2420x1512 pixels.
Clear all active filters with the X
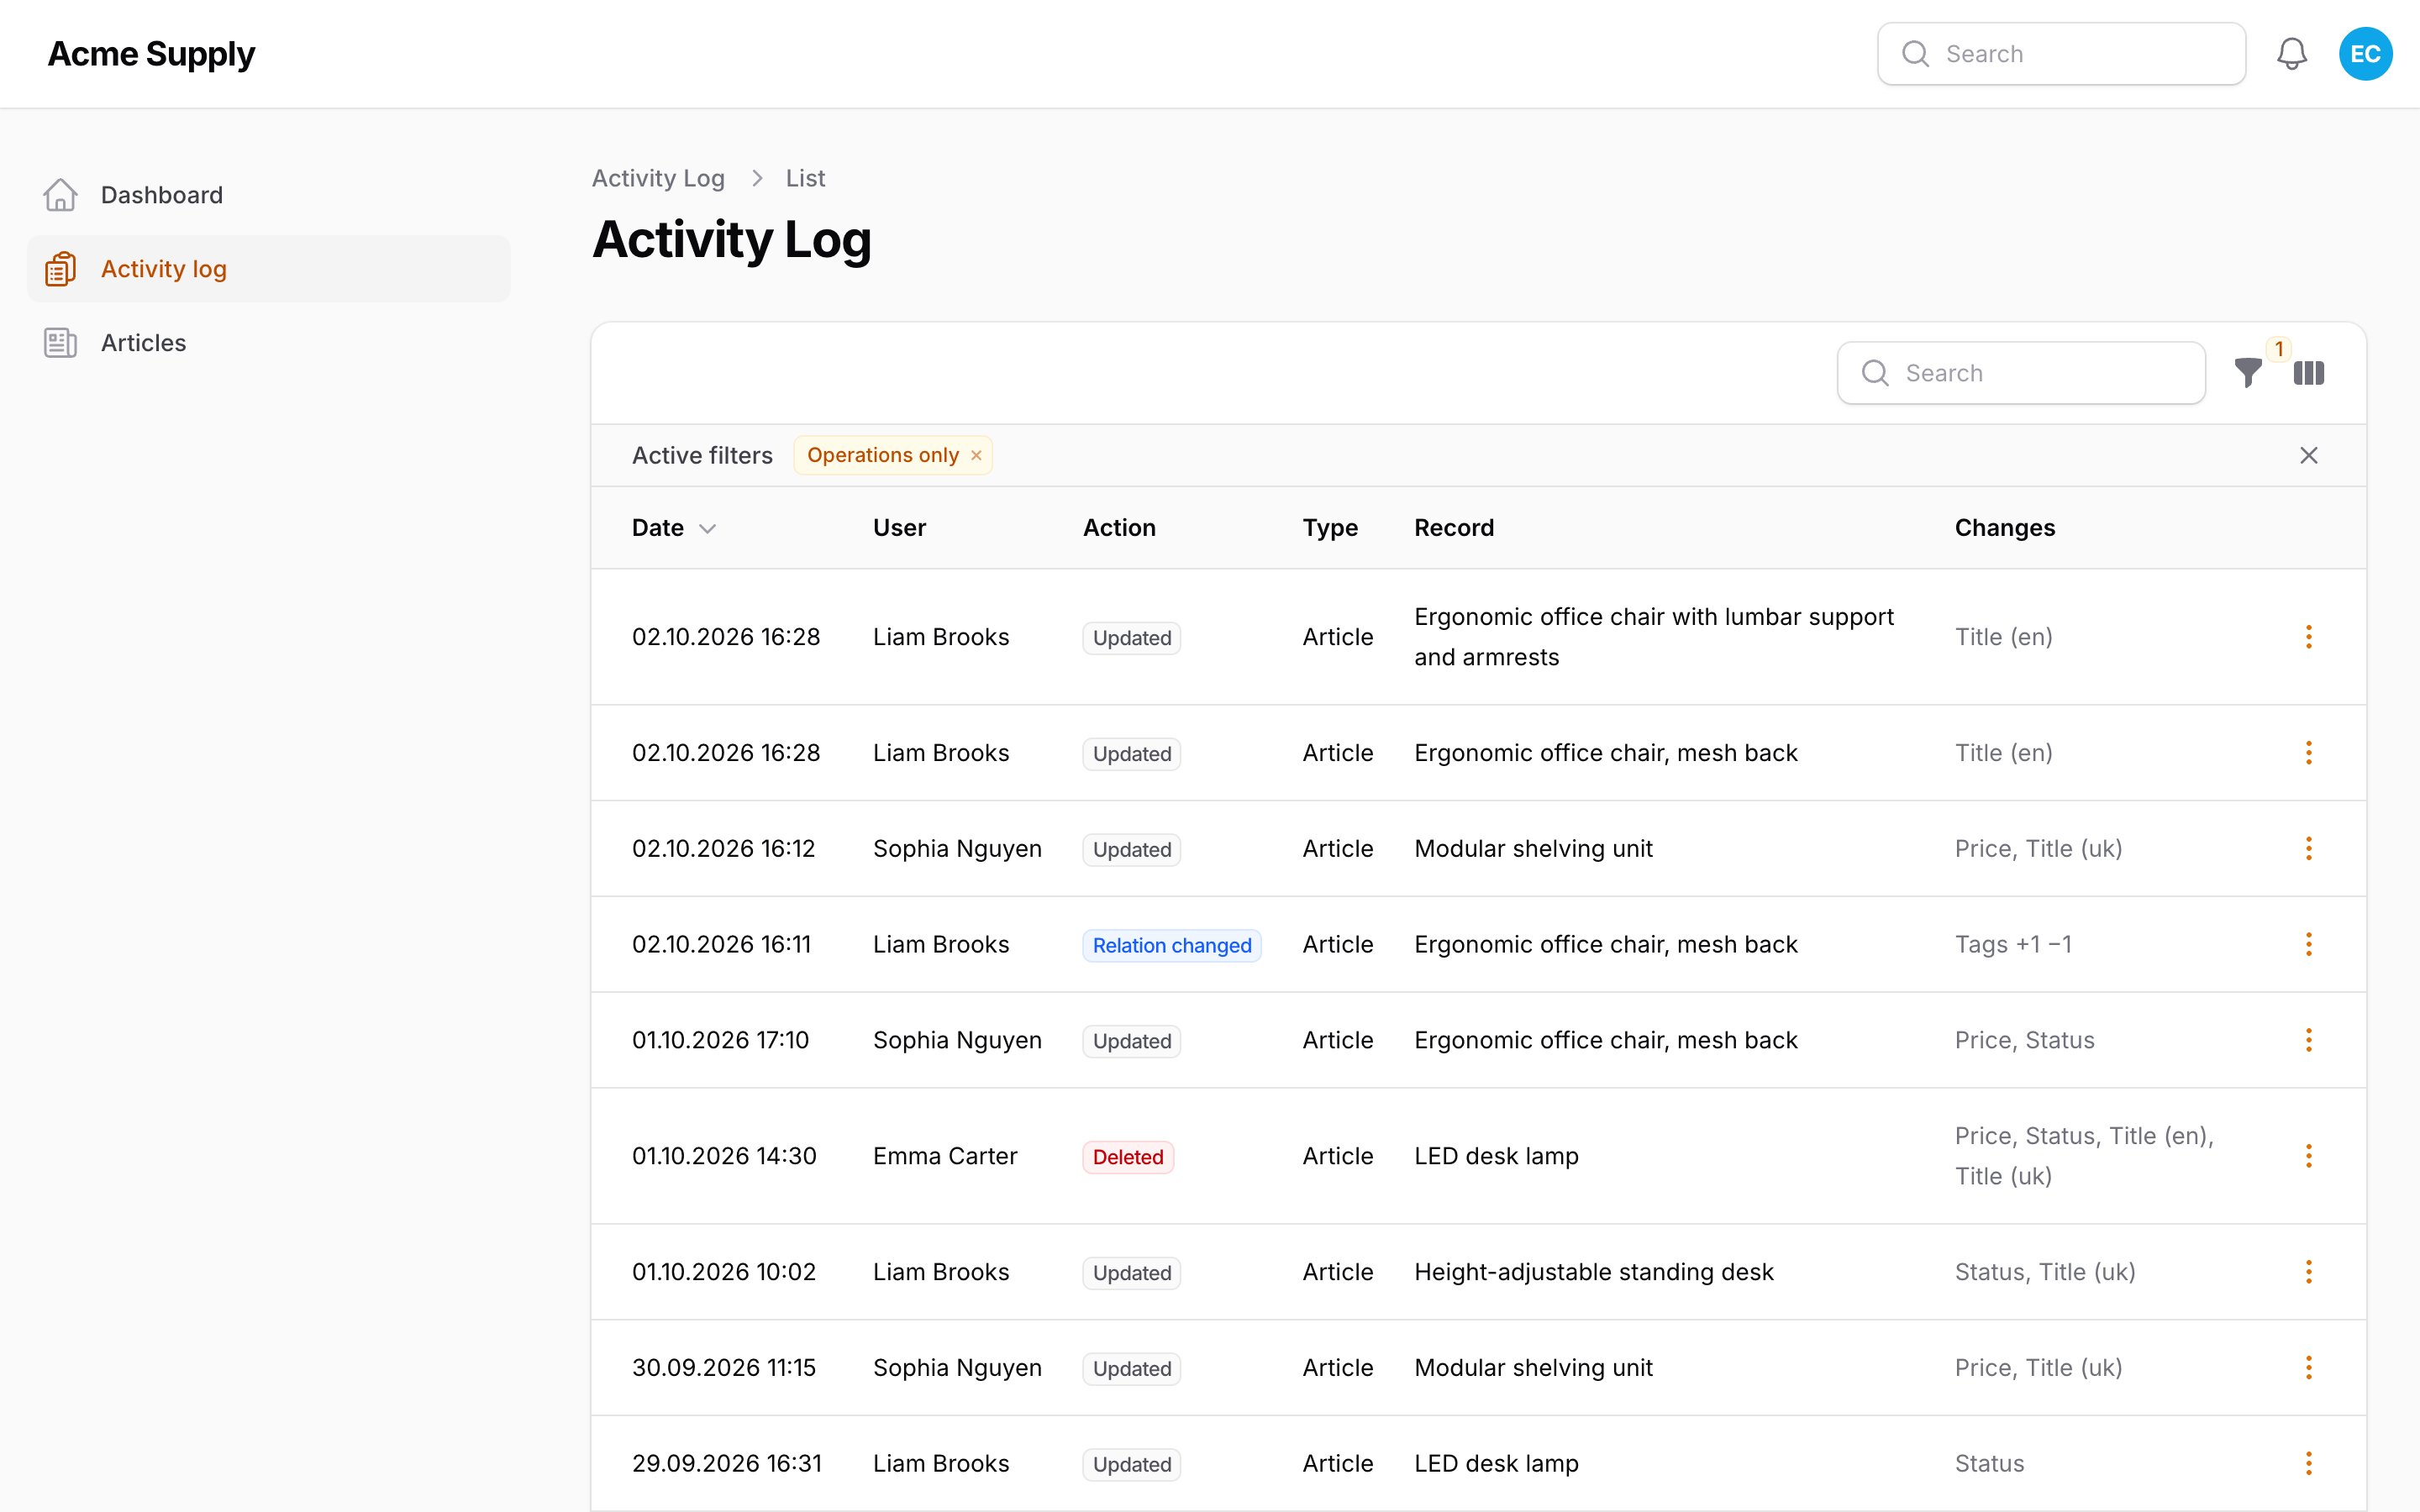click(x=2308, y=456)
